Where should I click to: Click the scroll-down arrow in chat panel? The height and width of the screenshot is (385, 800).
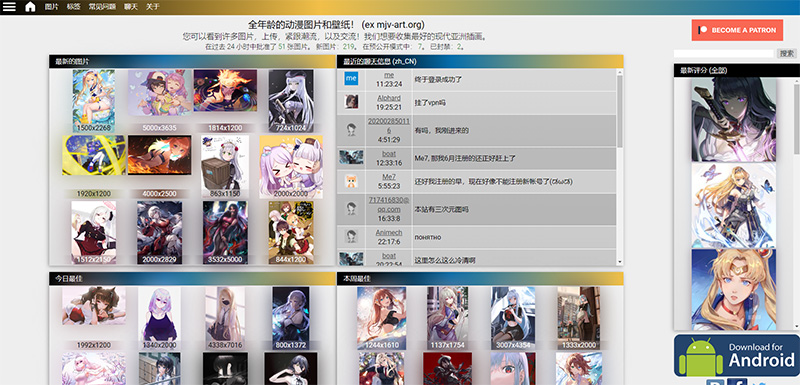tap(620, 262)
